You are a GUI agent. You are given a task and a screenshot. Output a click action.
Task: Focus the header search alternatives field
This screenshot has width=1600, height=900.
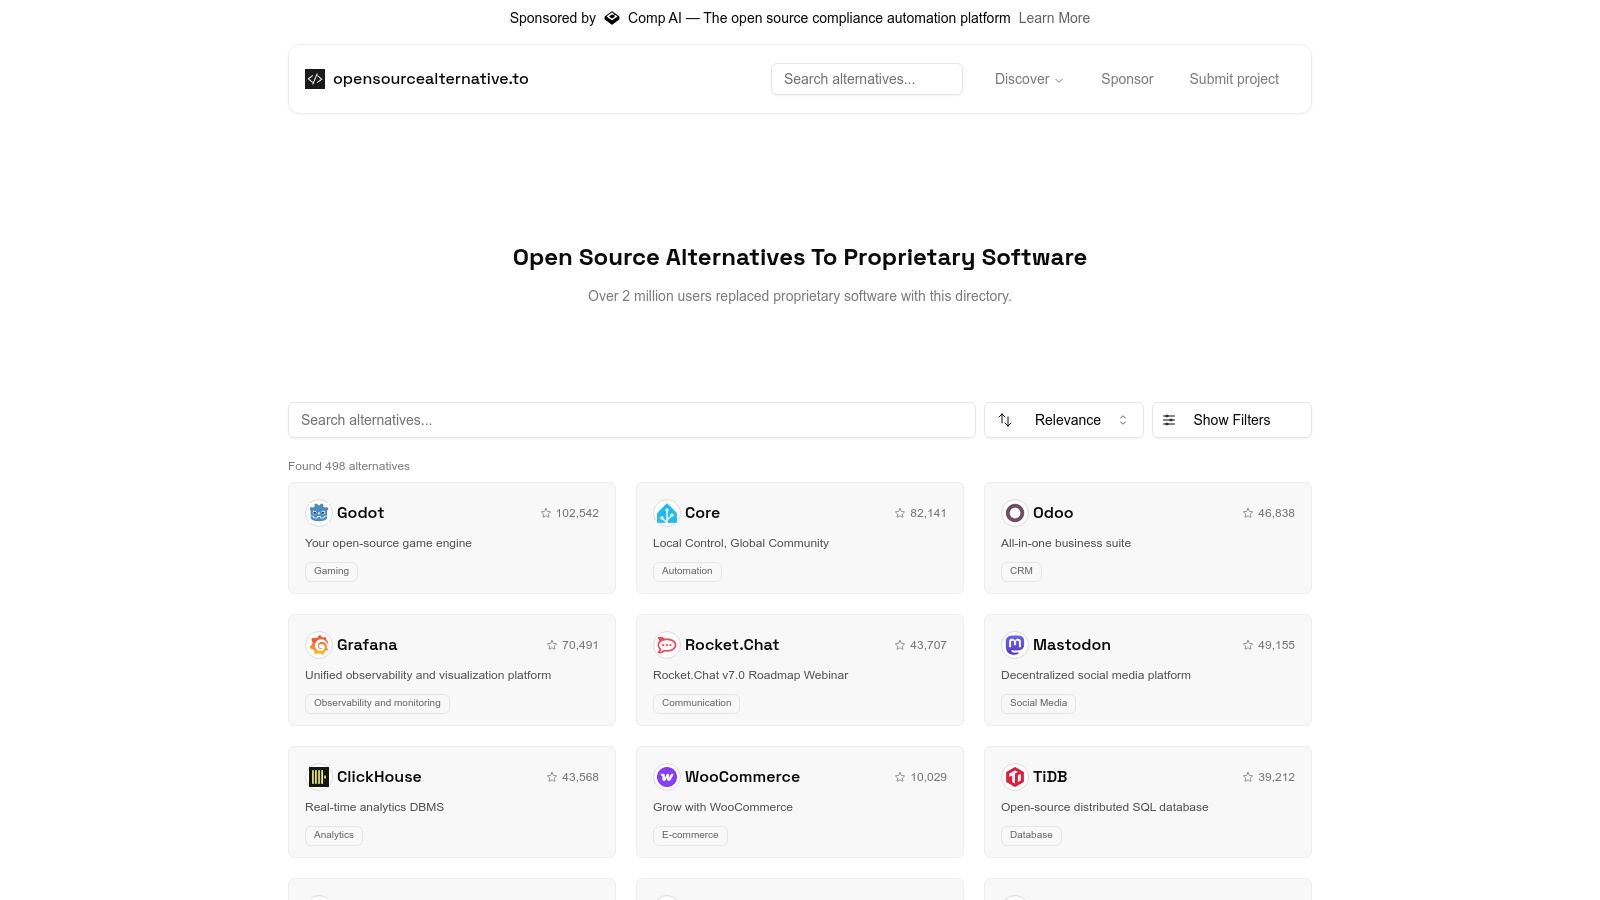point(866,79)
